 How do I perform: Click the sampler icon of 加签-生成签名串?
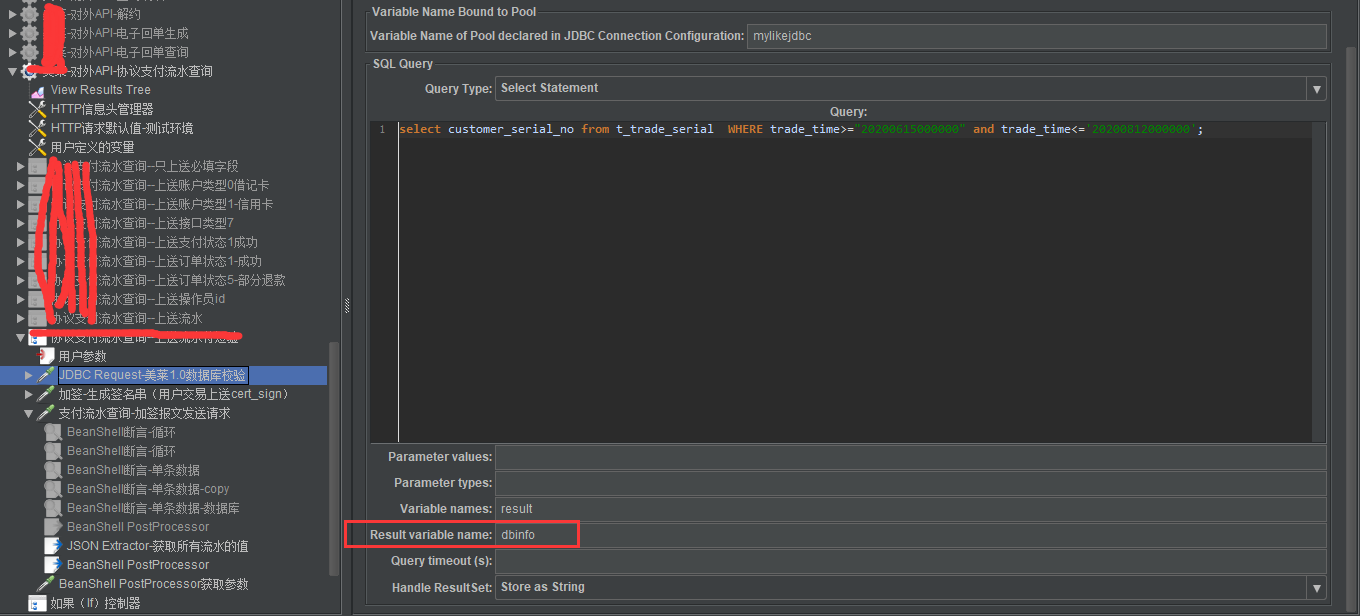coord(46,394)
